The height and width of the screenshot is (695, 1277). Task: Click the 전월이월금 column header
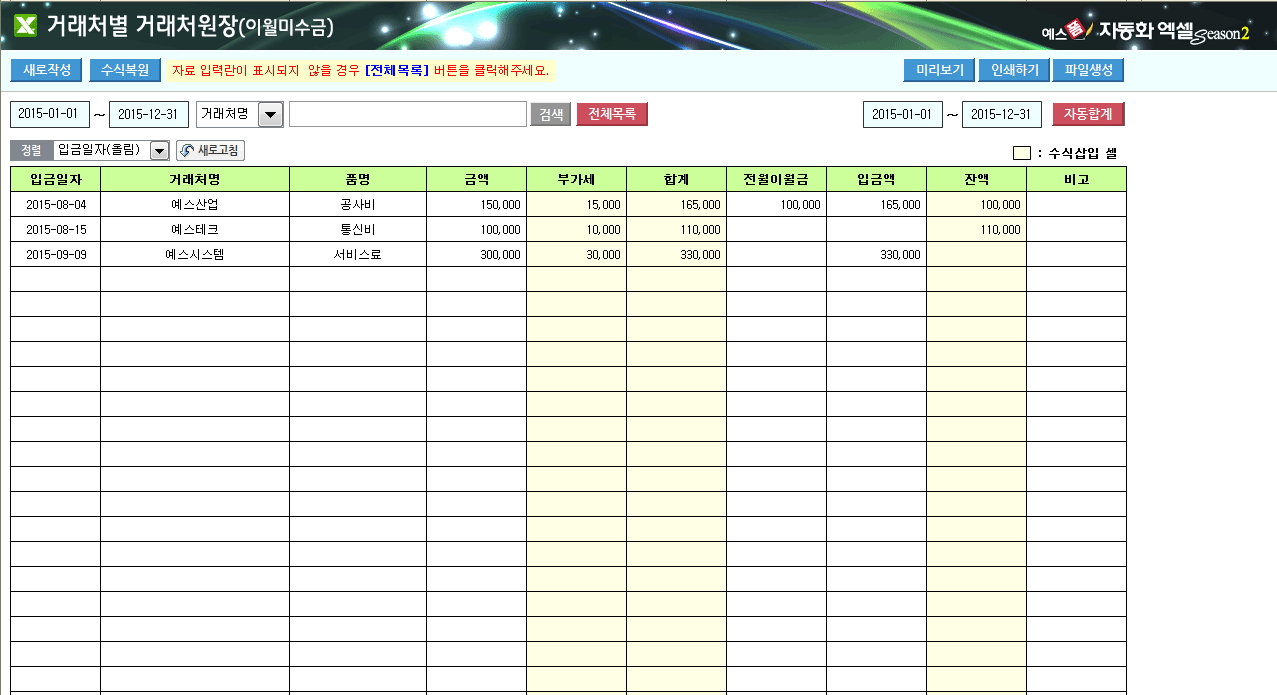(x=777, y=179)
